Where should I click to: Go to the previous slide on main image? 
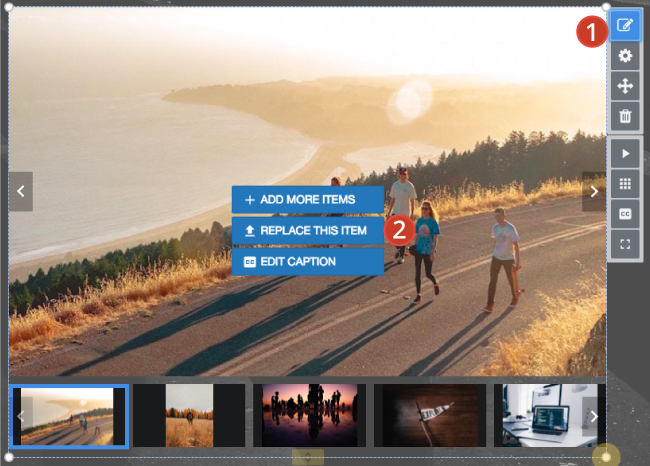21,191
